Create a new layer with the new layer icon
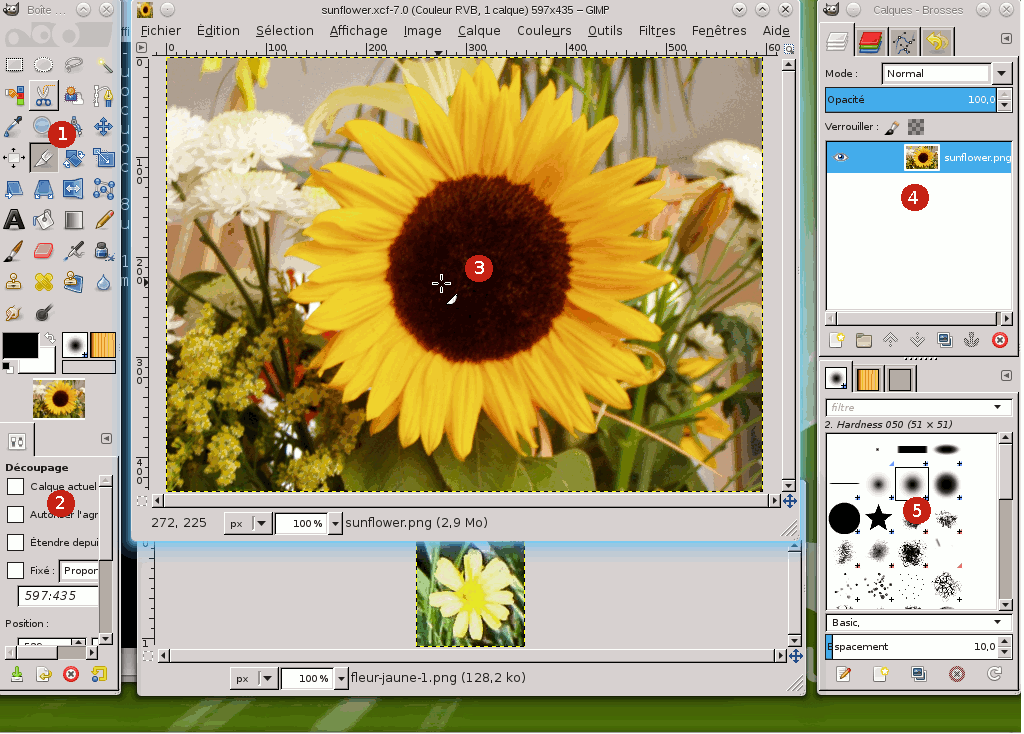Image resolution: width=1024 pixels, height=734 pixels. pyautogui.click(x=837, y=340)
